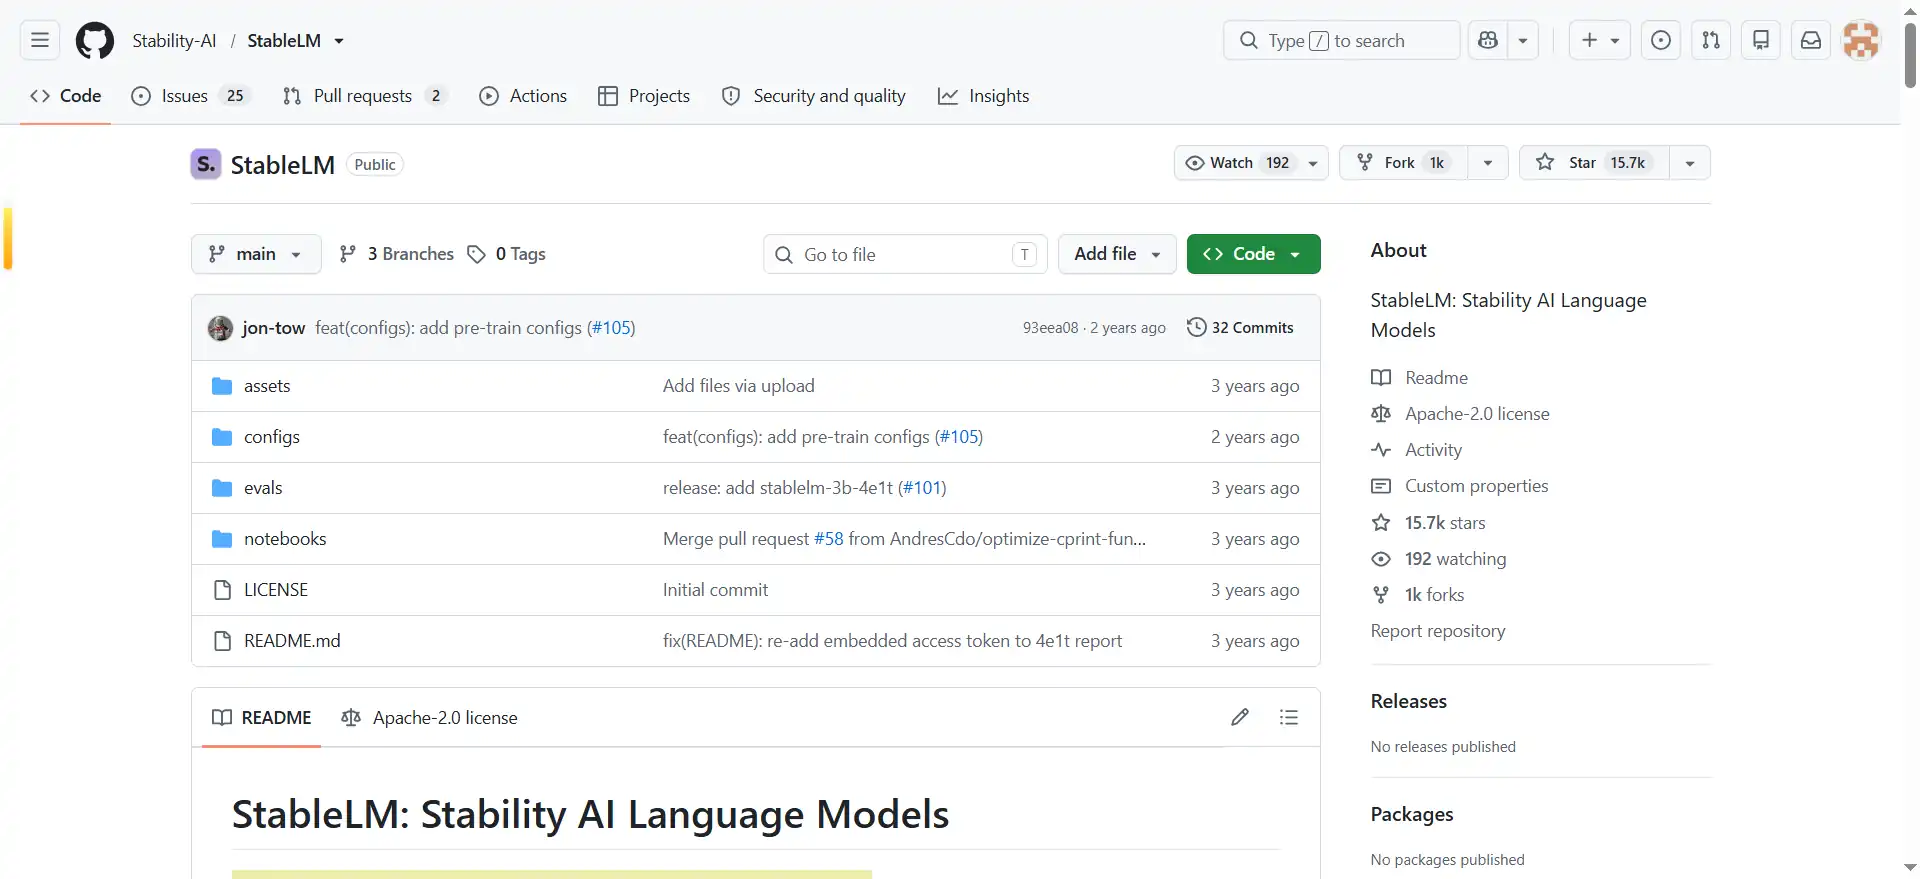Open pull requests icon in header
The width and height of the screenshot is (1920, 879).
[x=1711, y=40]
